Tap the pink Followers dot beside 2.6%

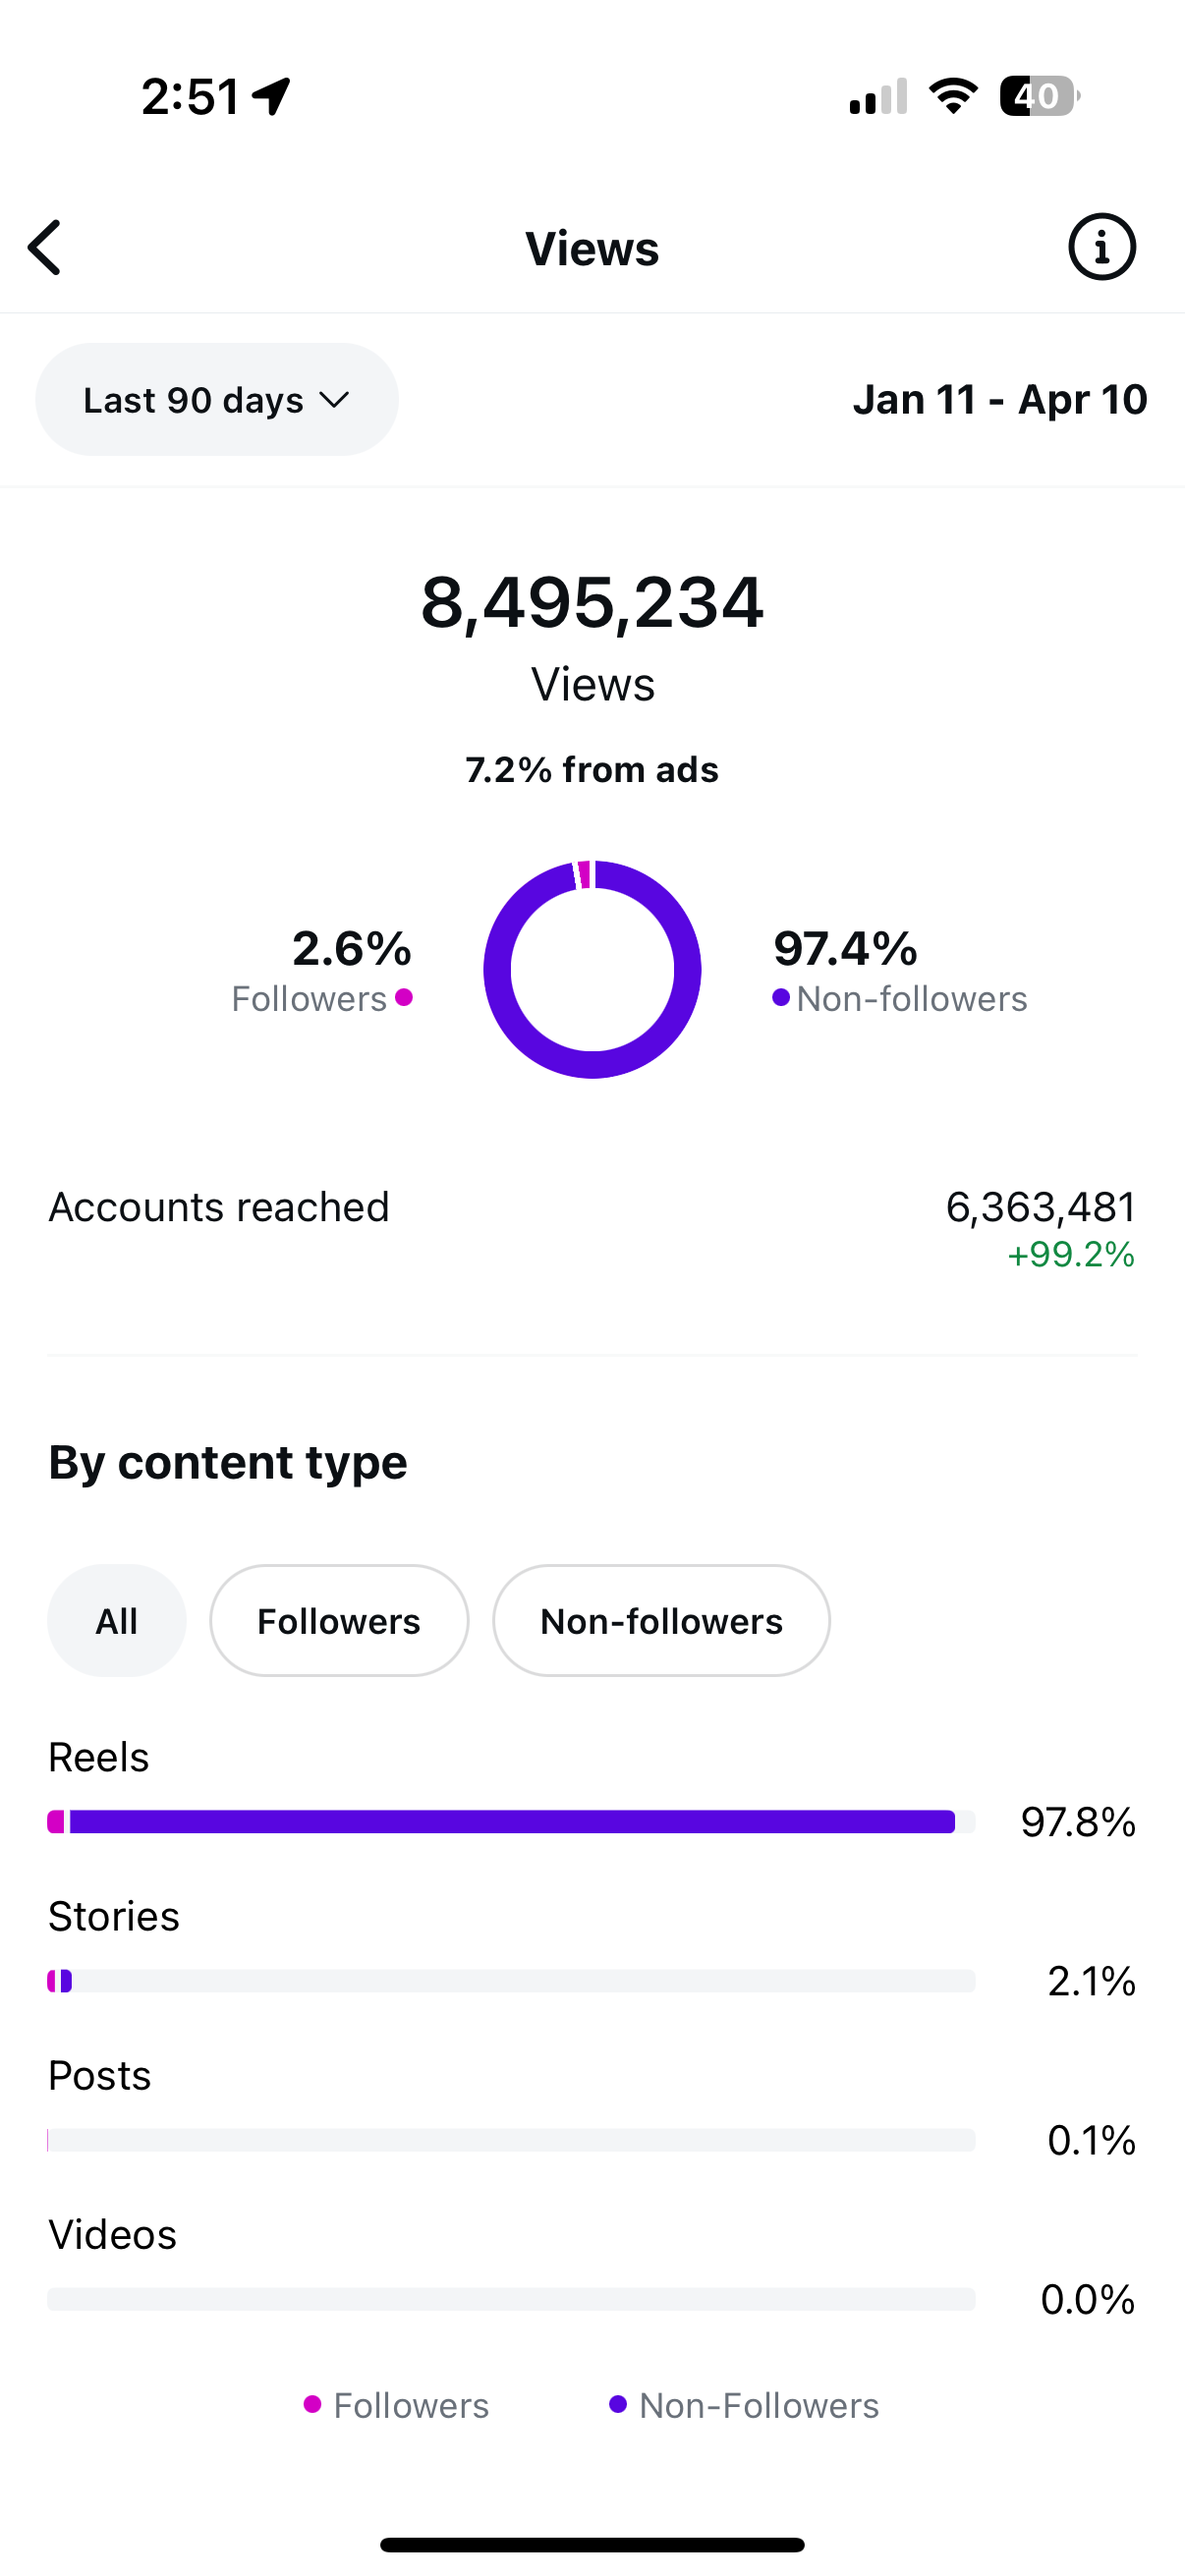click(x=404, y=997)
